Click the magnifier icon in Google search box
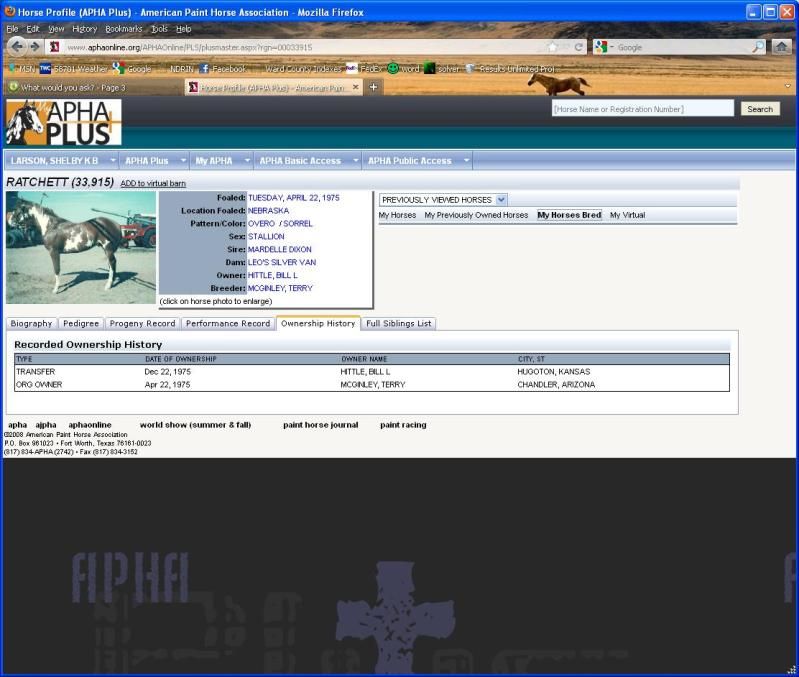The width and height of the screenshot is (799, 677). (758, 47)
